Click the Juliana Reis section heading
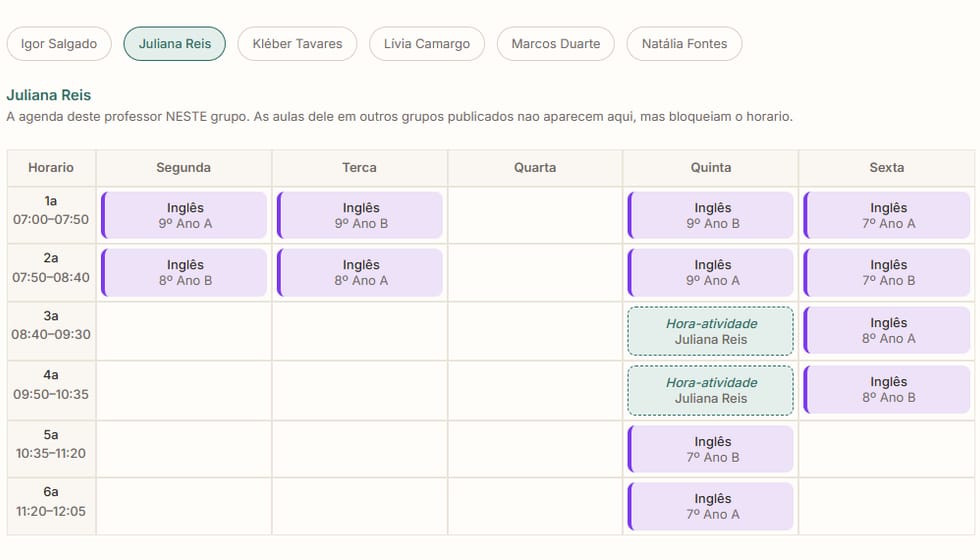 [x=49, y=95]
